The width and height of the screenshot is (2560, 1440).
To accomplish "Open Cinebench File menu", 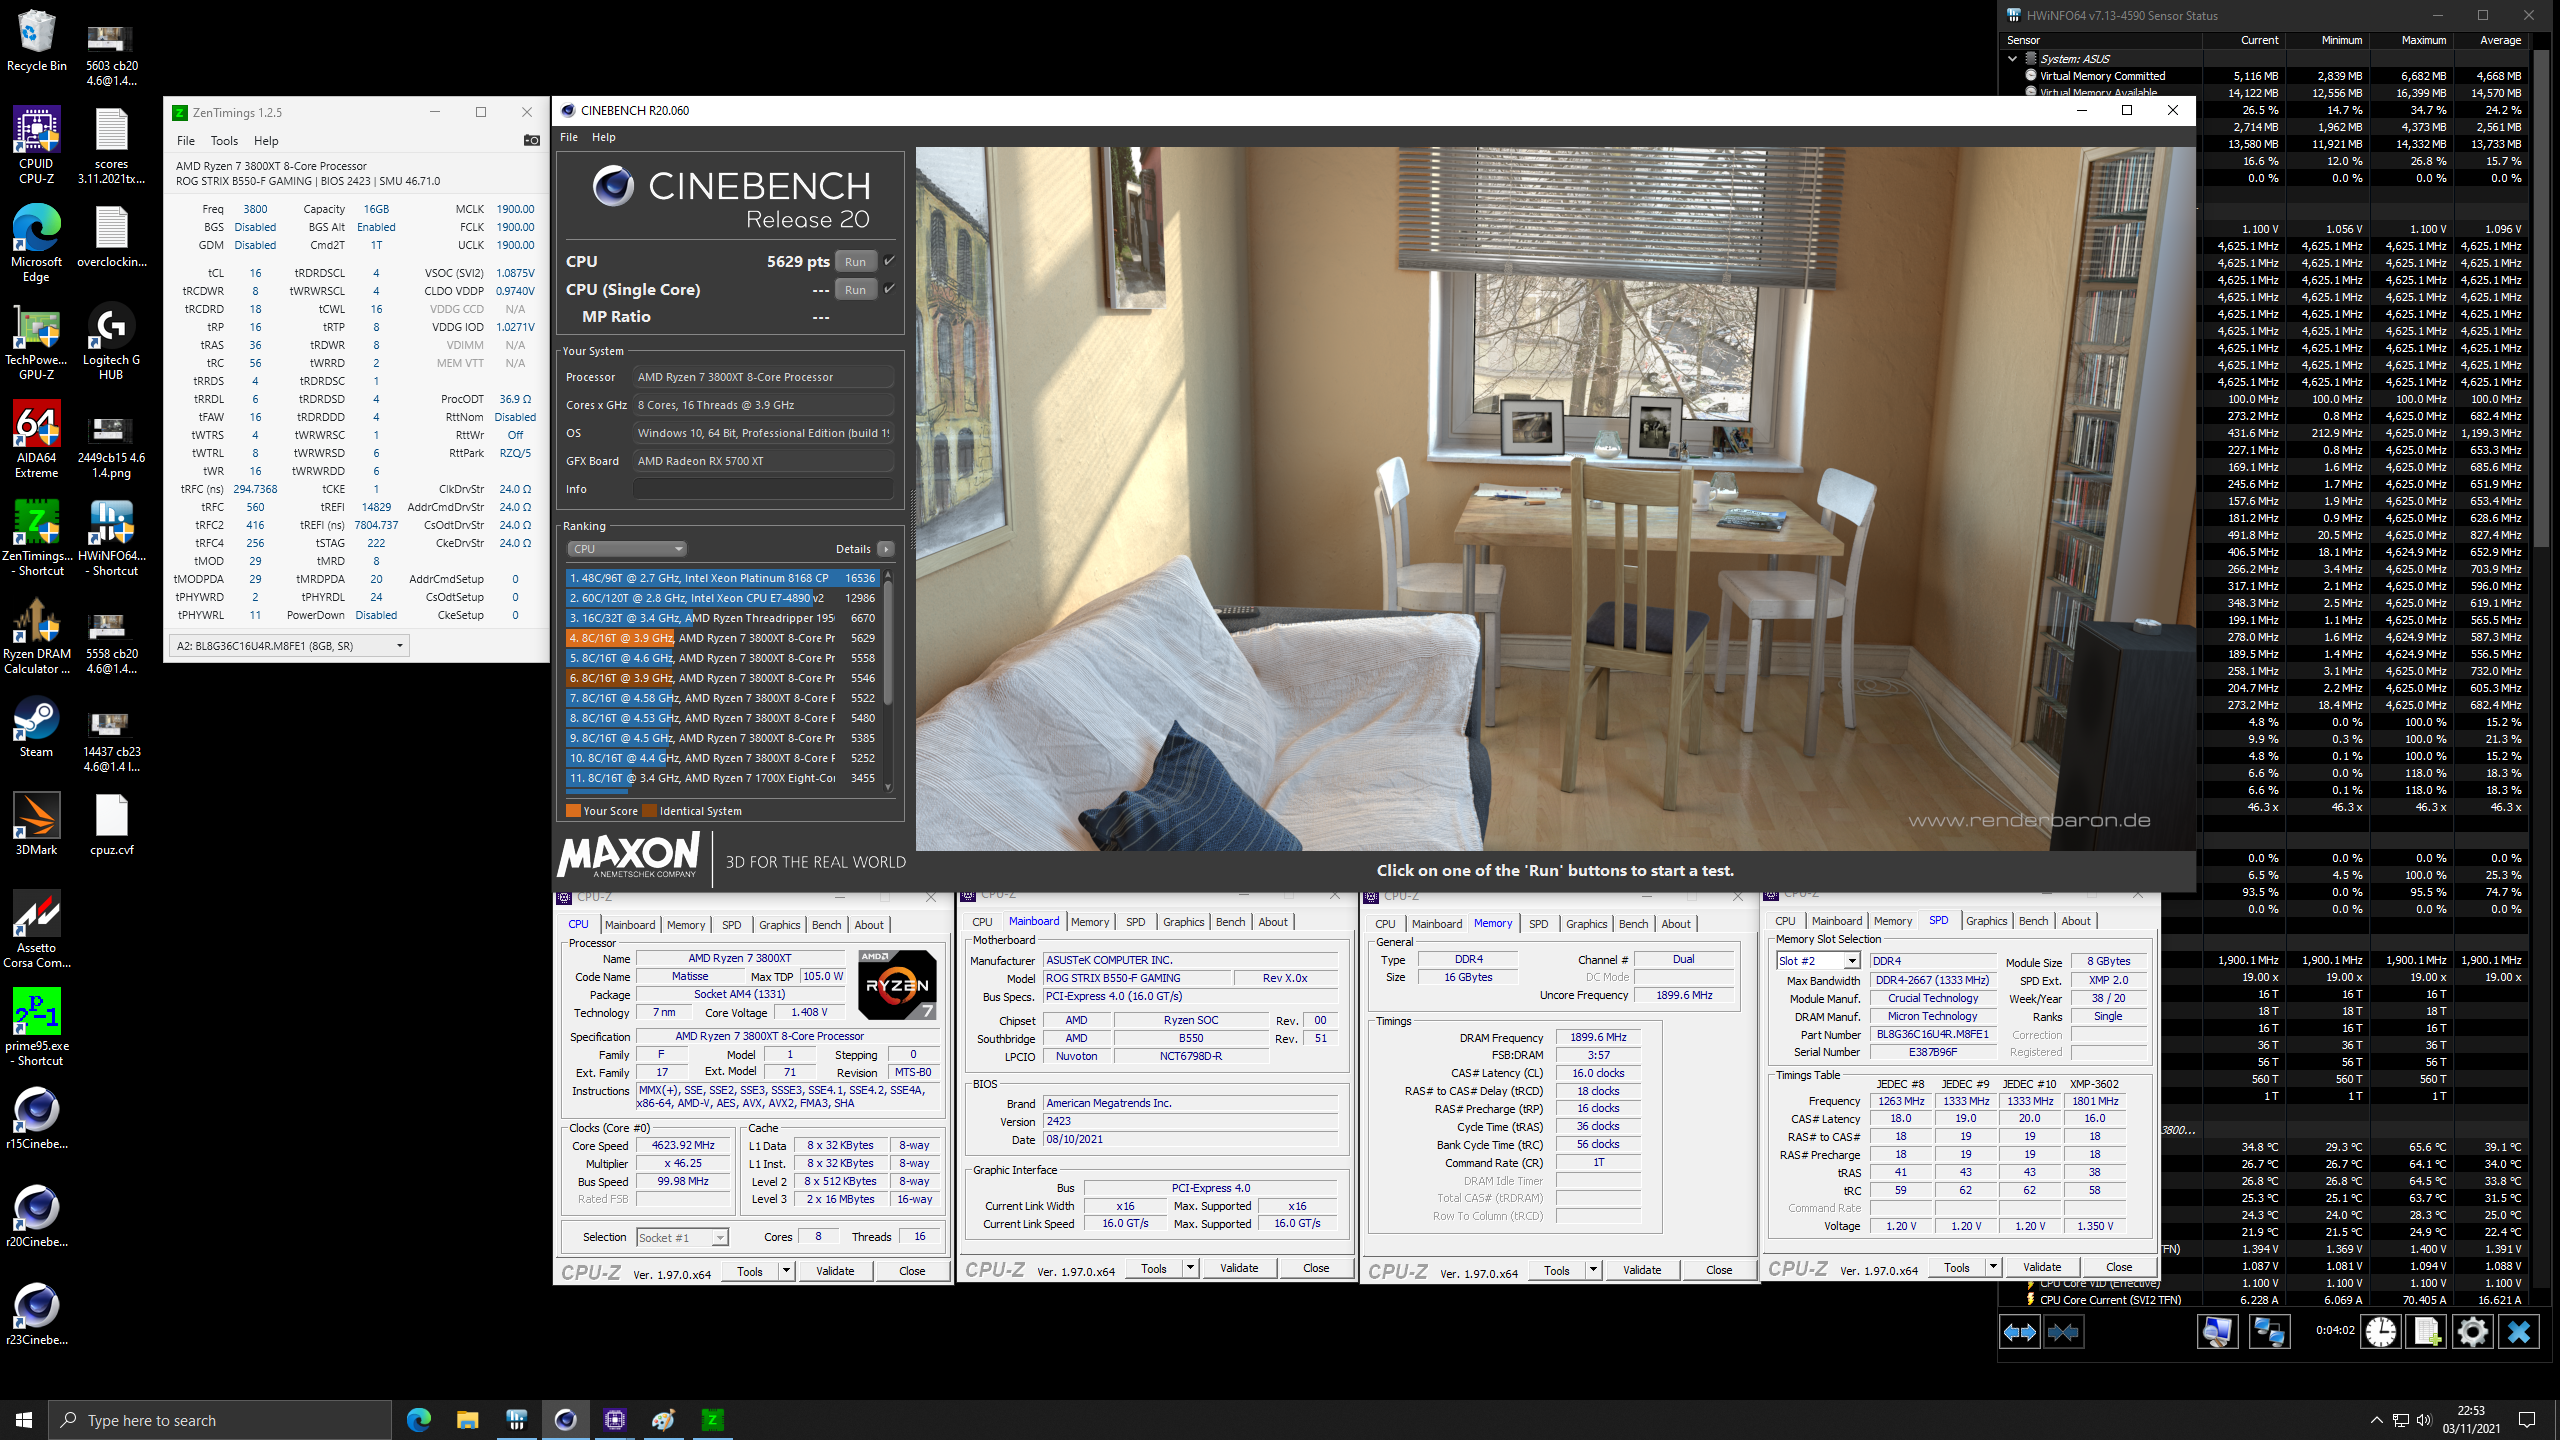I will point(569,137).
